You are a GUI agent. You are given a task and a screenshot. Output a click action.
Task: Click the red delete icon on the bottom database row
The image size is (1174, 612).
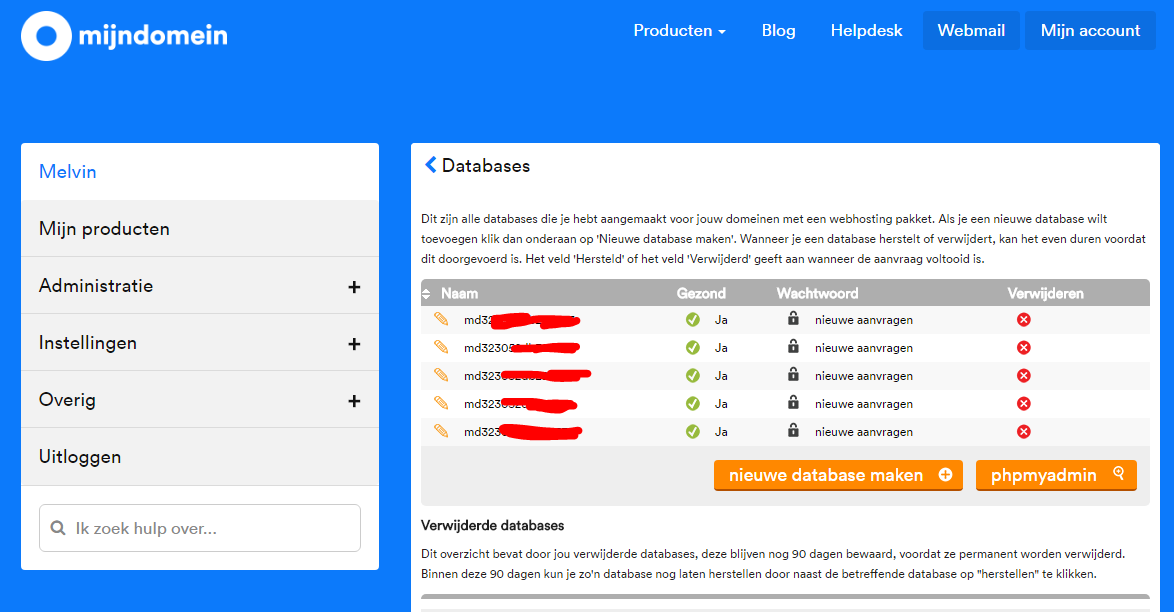tap(1023, 431)
